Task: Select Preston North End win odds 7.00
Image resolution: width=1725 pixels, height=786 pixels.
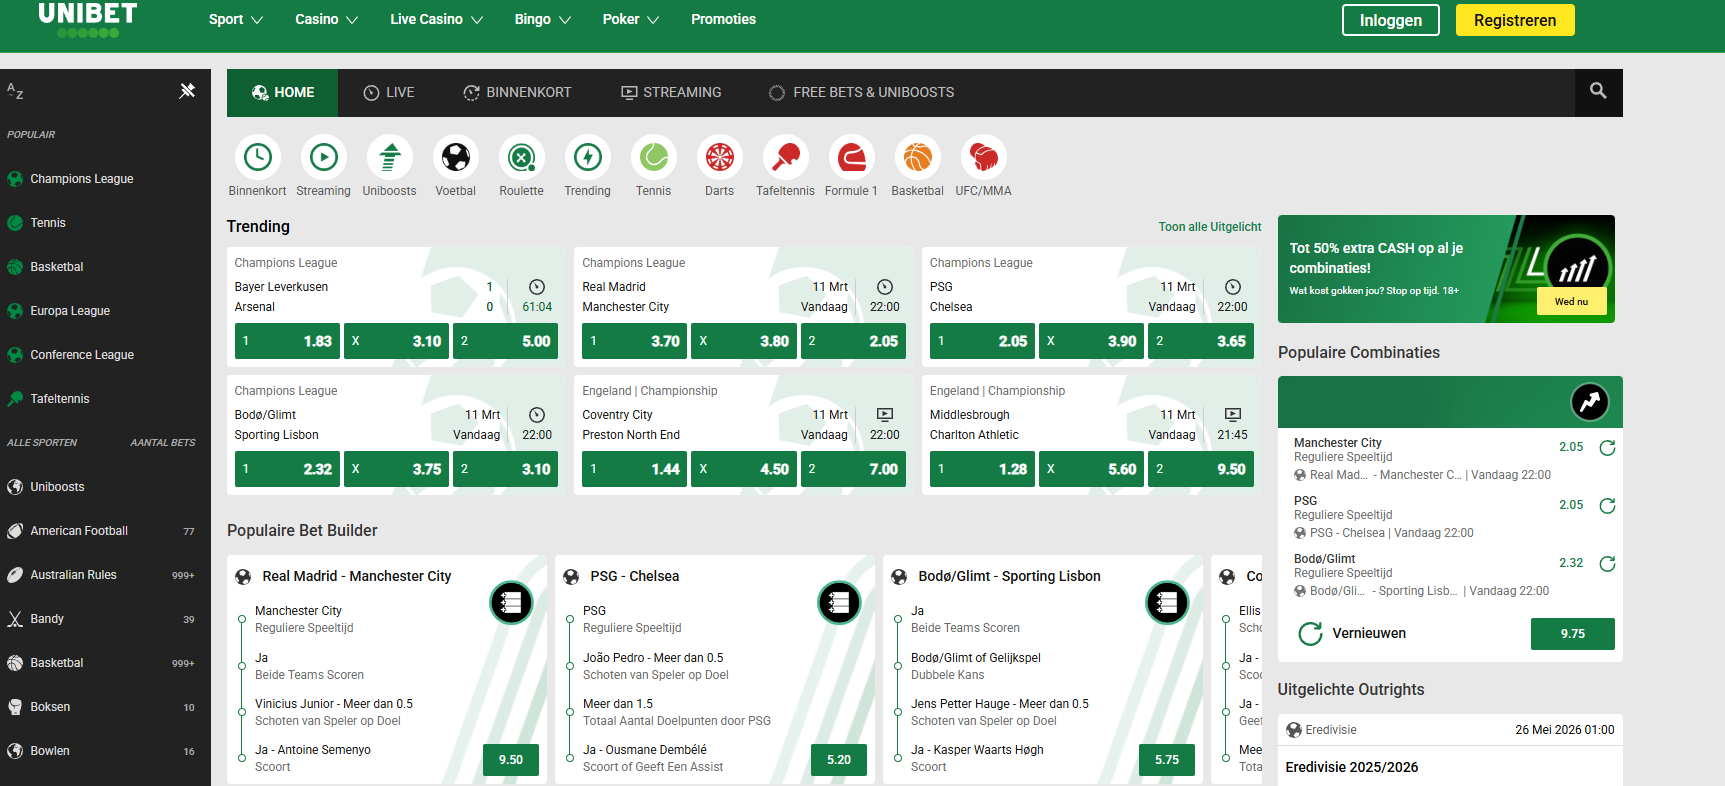Action: pos(853,469)
